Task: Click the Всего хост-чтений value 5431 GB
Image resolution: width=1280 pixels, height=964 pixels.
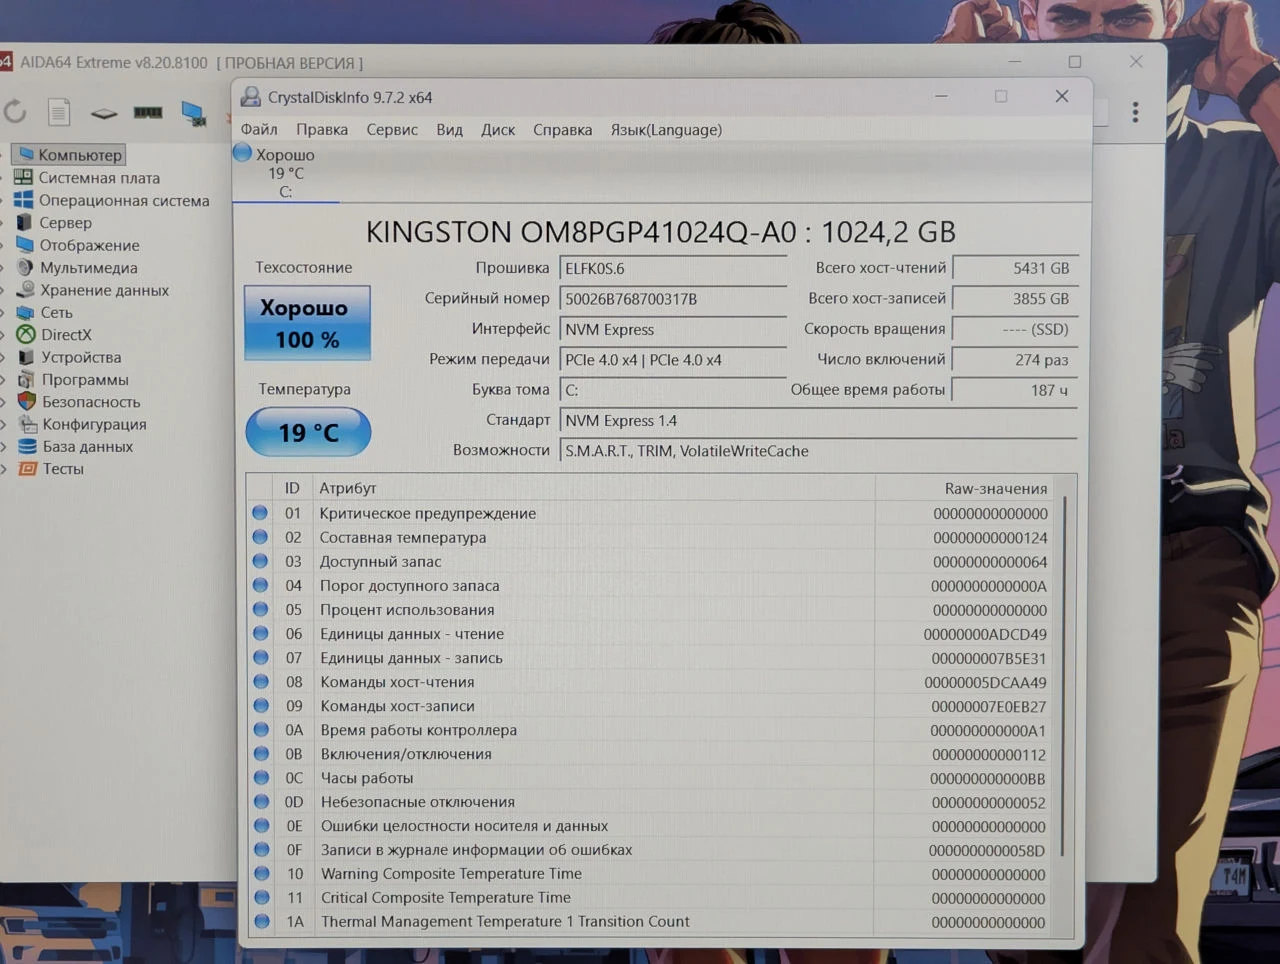Action: coord(1015,268)
